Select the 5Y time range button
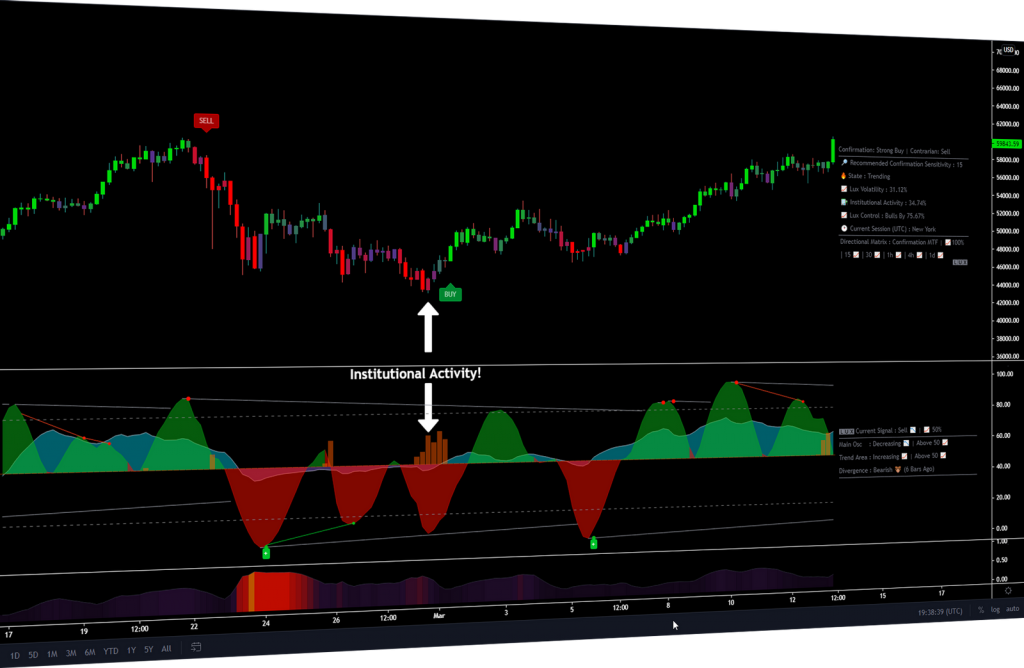Viewport: 1024px width, 668px height. [x=150, y=654]
